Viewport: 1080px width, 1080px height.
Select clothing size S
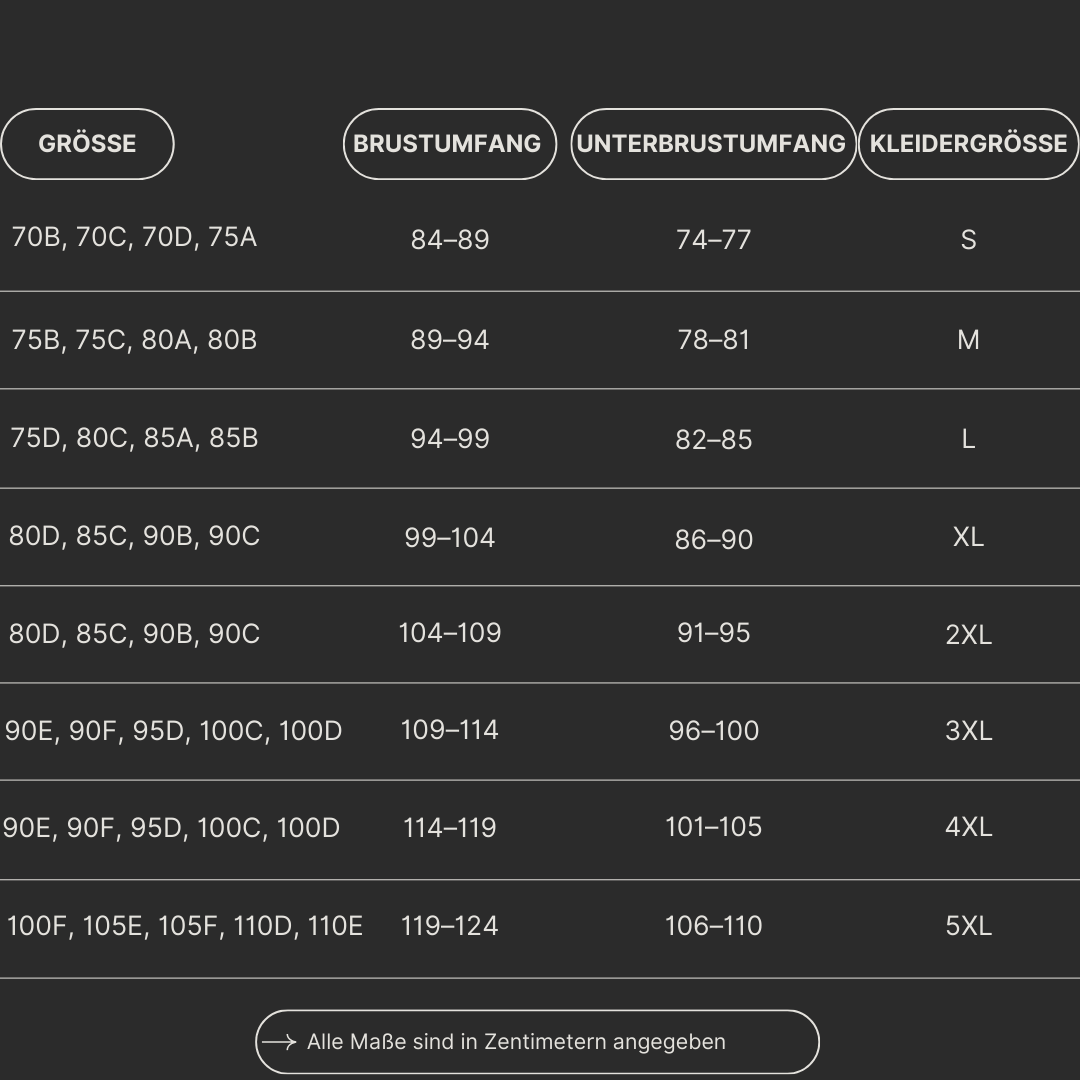[x=968, y=240]
